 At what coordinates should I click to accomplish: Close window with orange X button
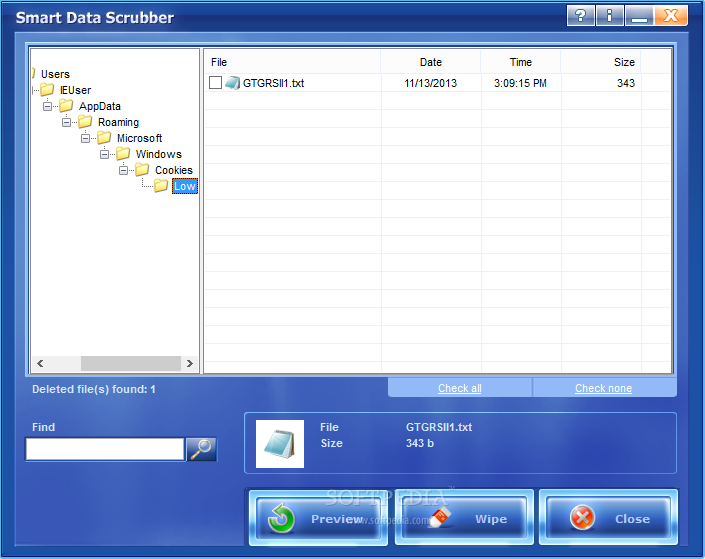point(671,15)
